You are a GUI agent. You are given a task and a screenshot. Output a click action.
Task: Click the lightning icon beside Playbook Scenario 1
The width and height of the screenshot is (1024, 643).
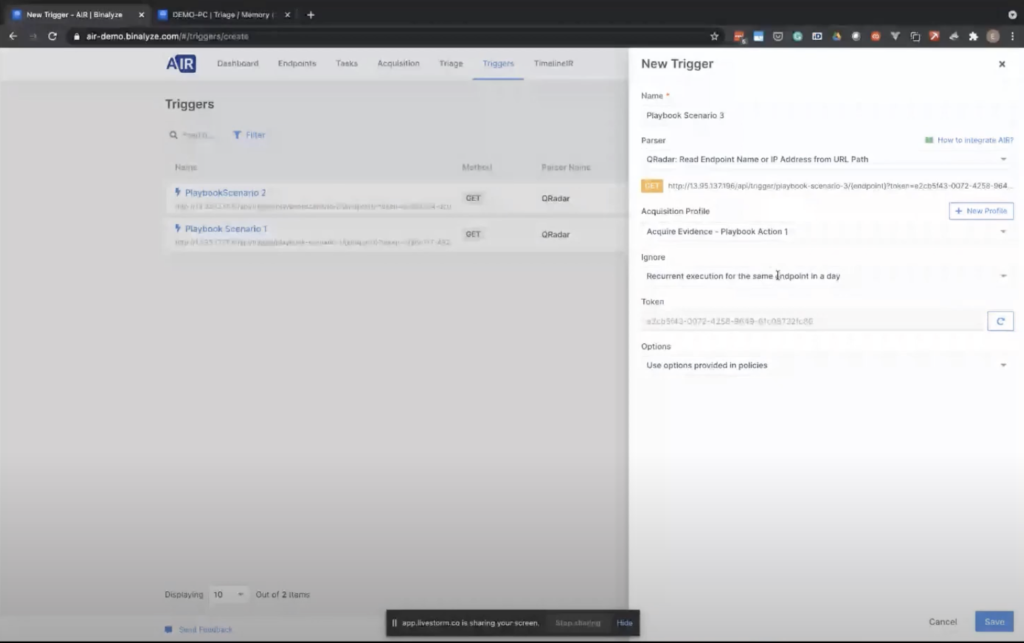pyautogui.click(x=178, y=228)
